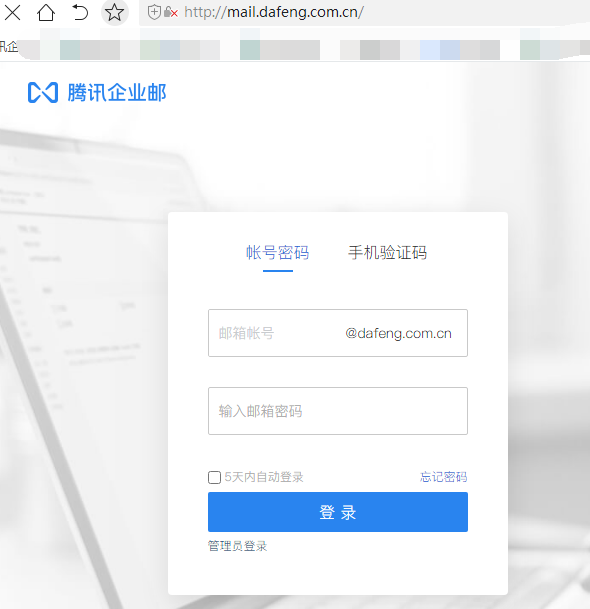Click the blue 登录 button
The height and width of the screenshot is (609, 590).
point(338,512)
